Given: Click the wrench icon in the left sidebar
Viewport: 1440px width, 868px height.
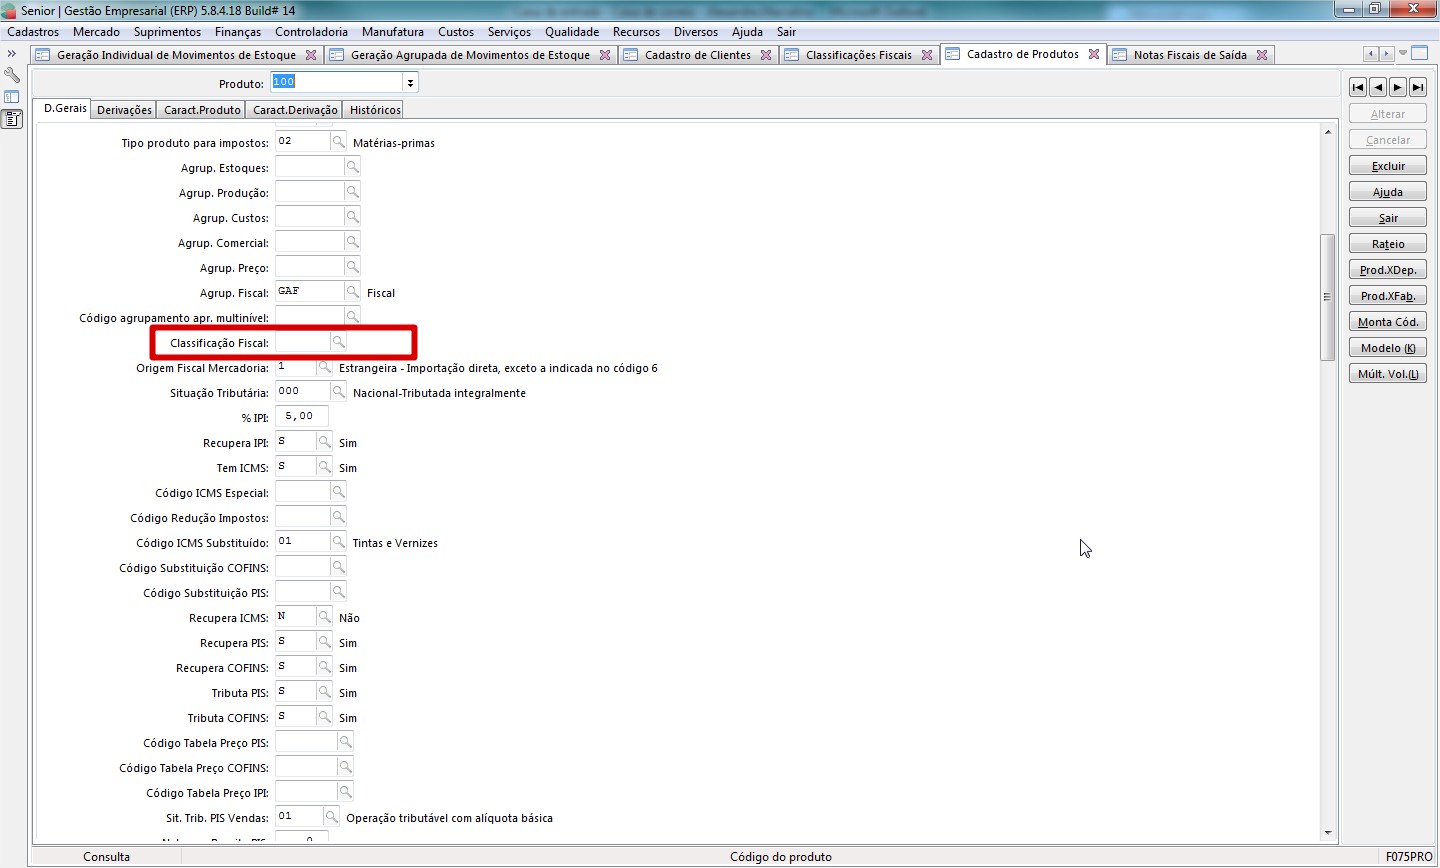Looking at the screenshot, I should click(12, 75).
